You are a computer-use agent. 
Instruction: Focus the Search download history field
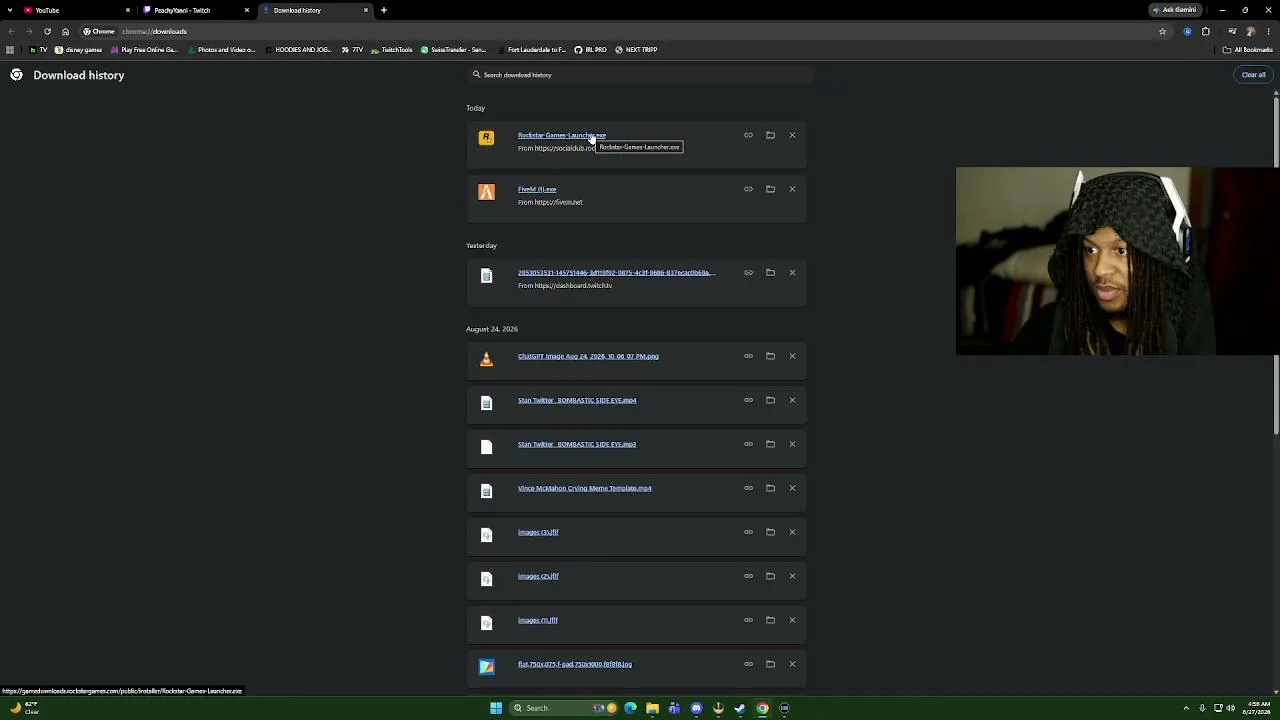coord(640,75)
